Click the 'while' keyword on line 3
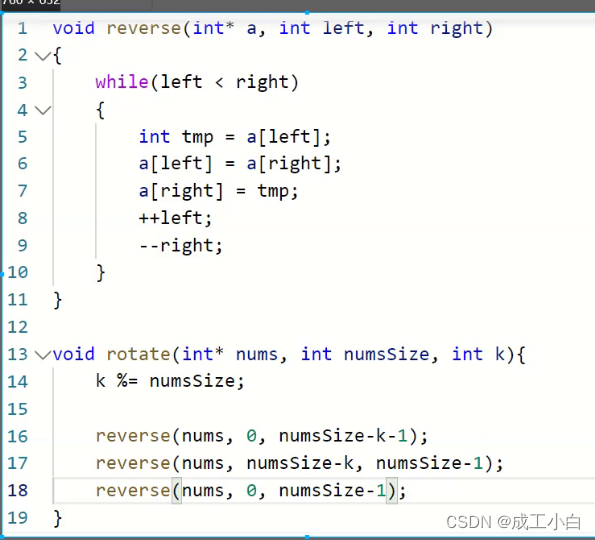 point(122,82)
